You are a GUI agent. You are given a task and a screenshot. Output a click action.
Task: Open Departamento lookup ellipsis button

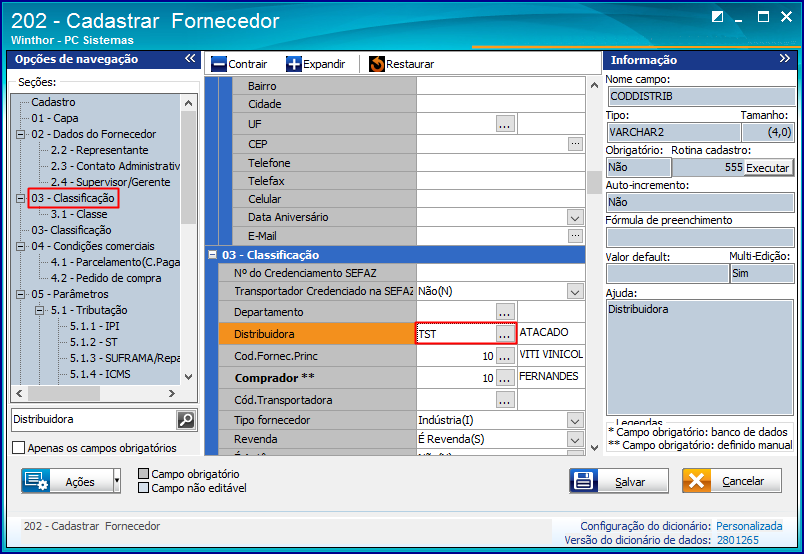[x=505, y=312]
